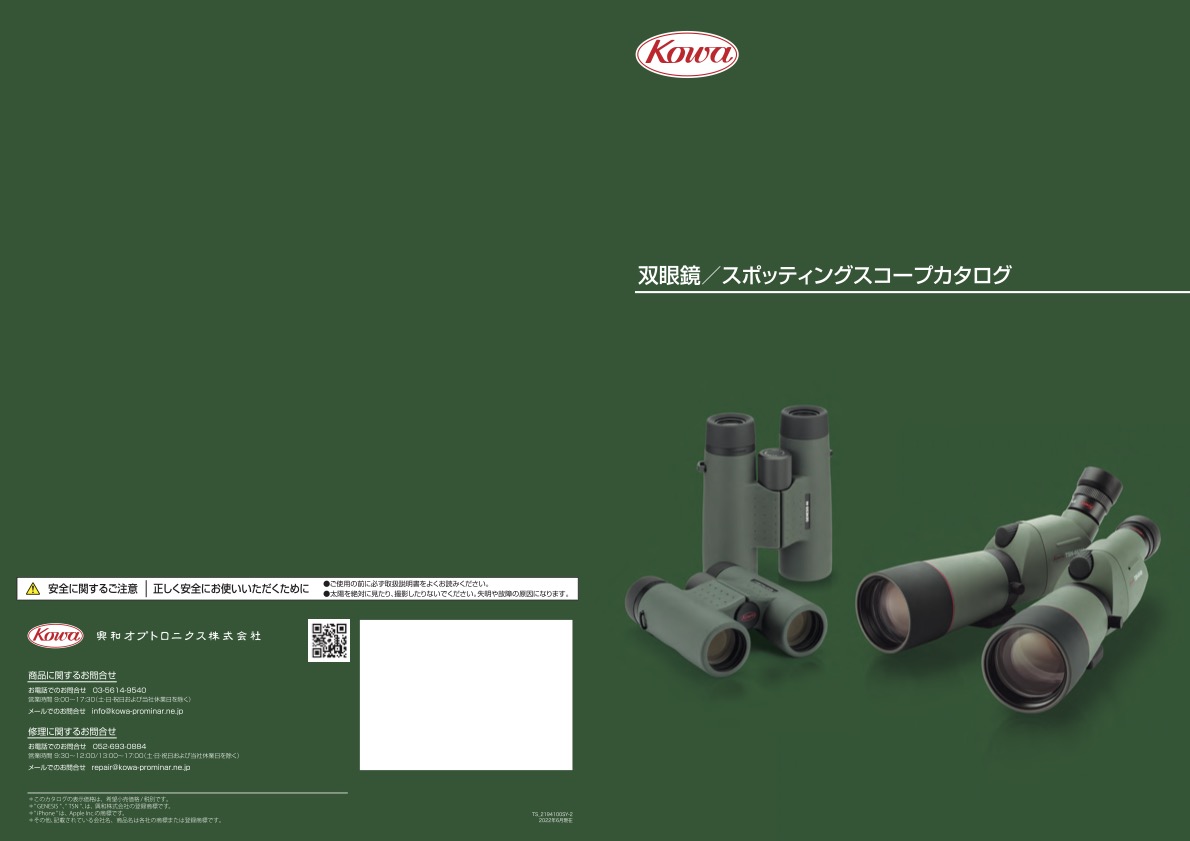Viewport: 1190px width, 841px height.
Task: Click the date text 2022年6月現在
Action: (x=556, y=821)
